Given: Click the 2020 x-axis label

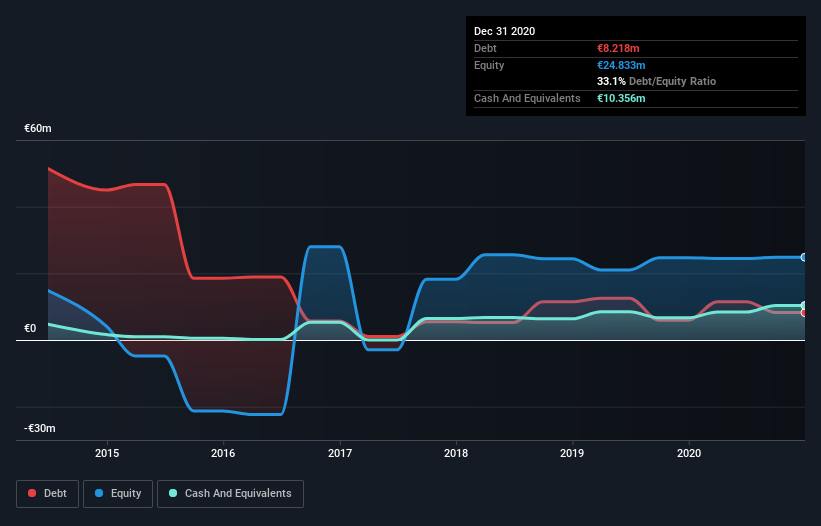Looking at the screenshot, I should (689, 453).
